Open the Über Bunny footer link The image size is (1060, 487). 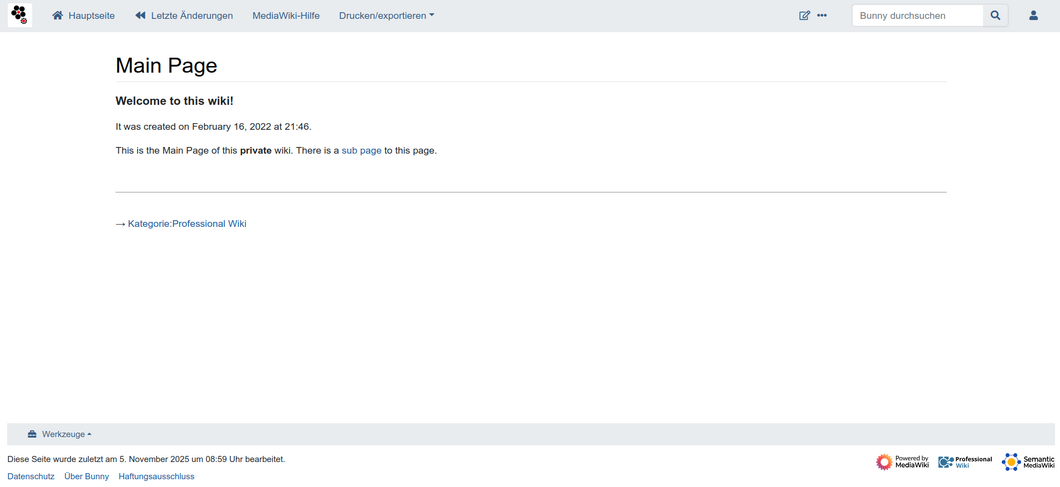coord(86,477)
